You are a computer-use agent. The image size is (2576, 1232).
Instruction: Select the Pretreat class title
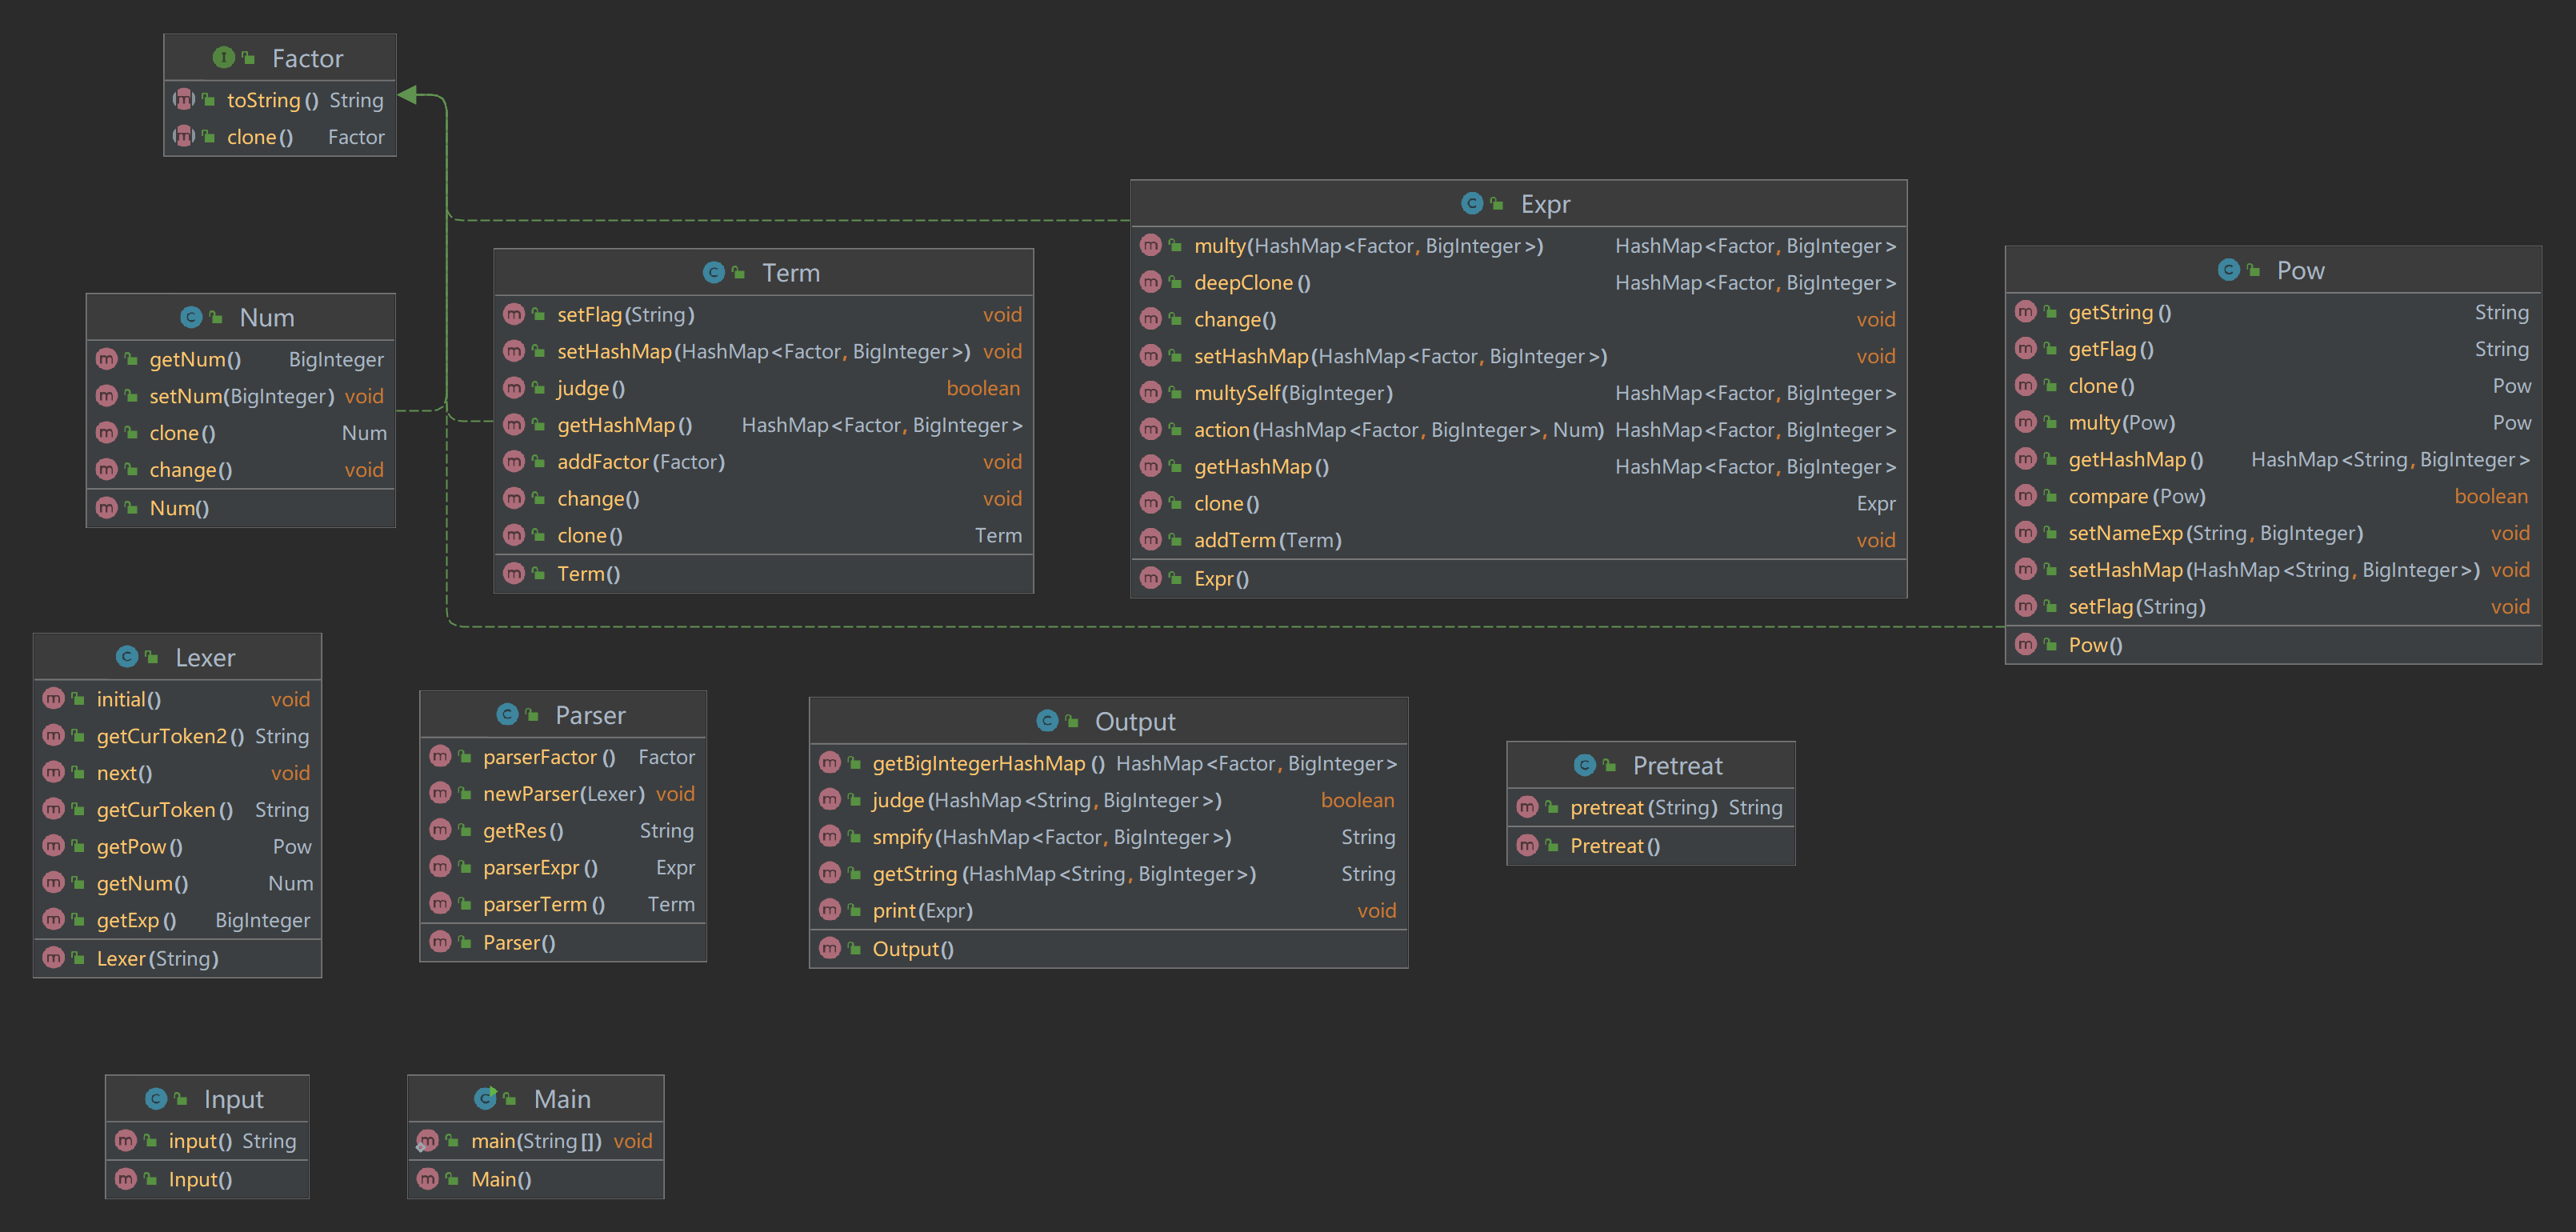click(x=1677, y=766)
